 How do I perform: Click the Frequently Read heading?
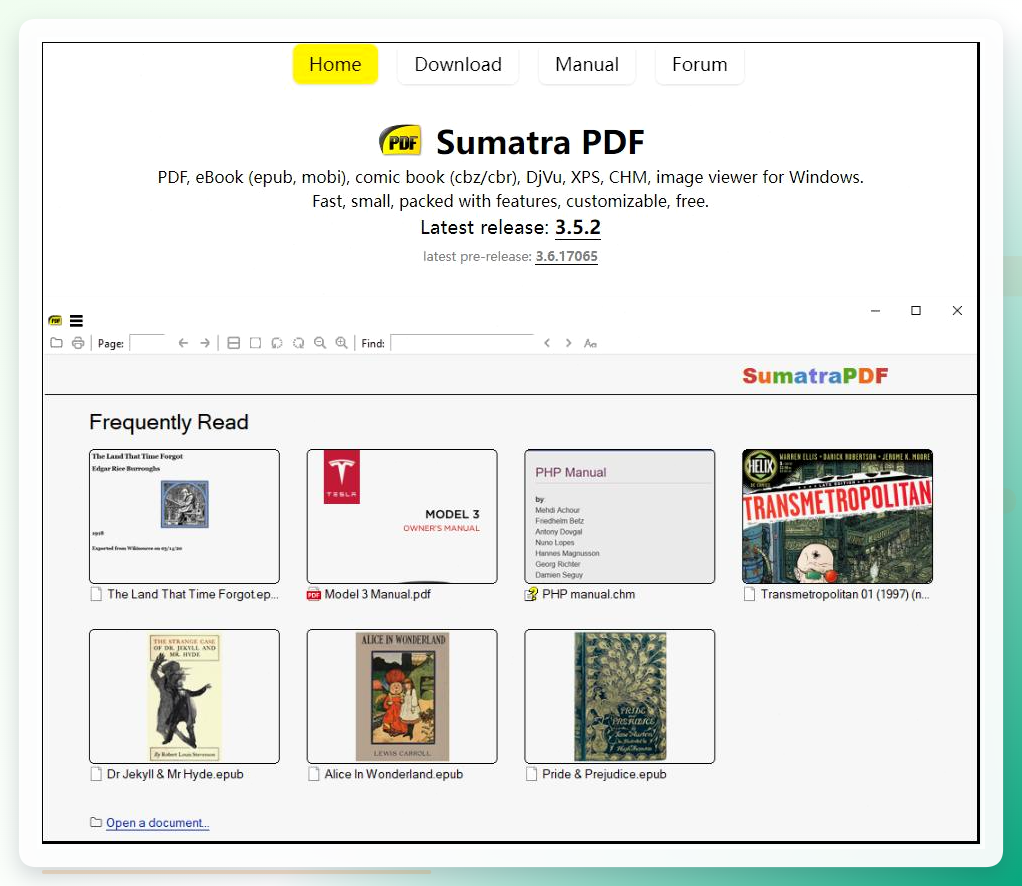169,422
